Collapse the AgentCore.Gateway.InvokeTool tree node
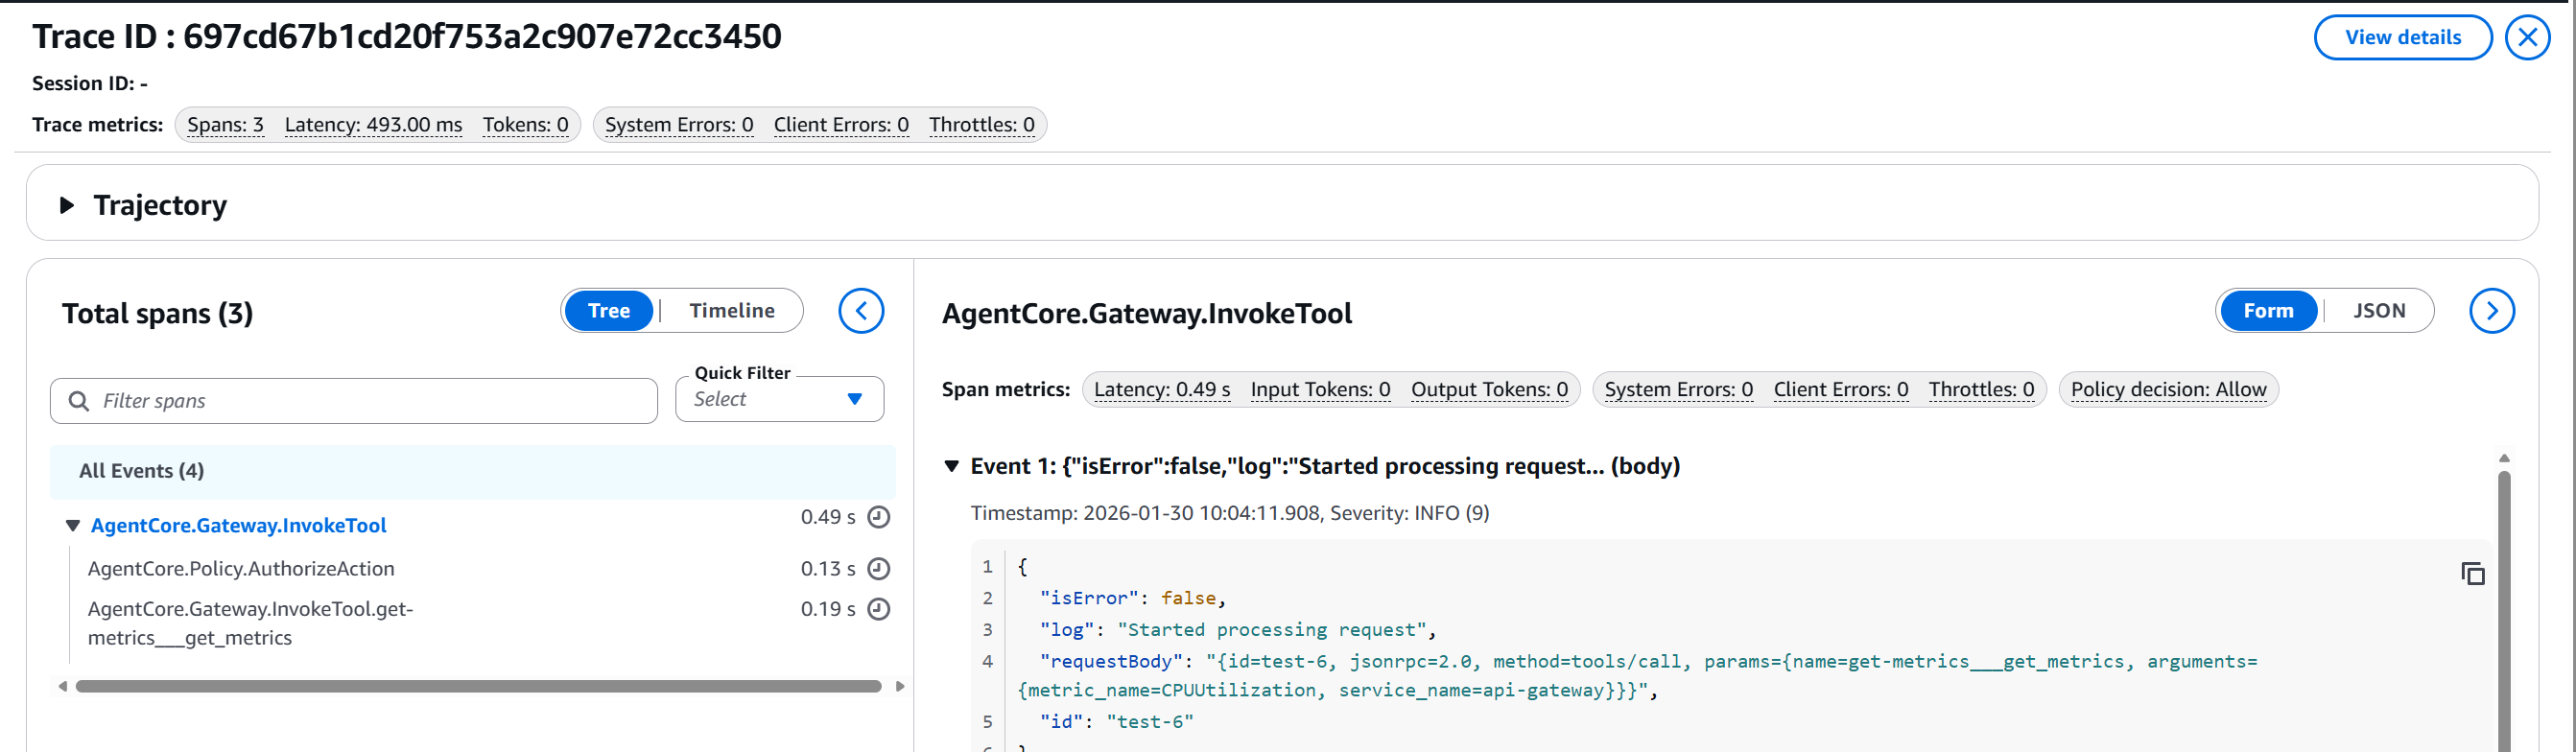Screen dimensions: 2576x752 73,526
